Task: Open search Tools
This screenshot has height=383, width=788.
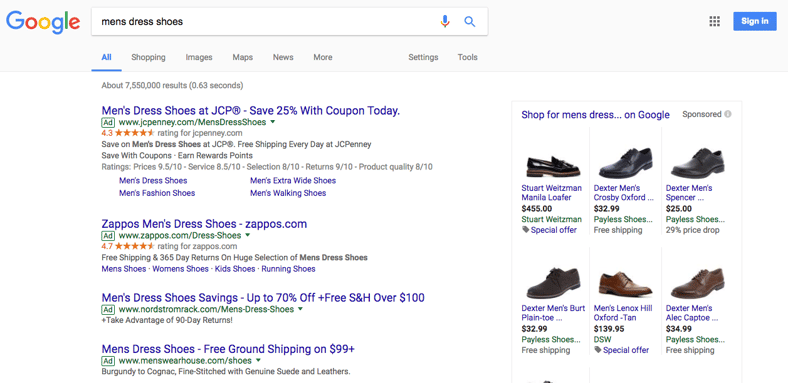Action: pos(467,57)
